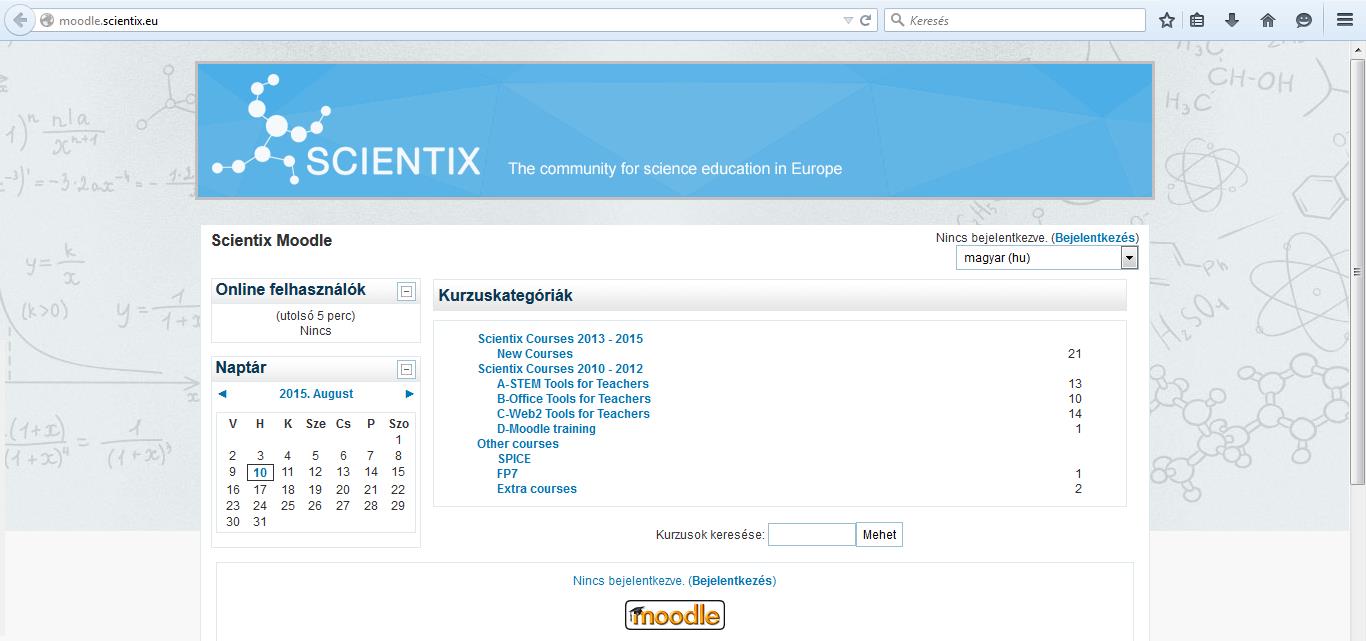Screen dimensions: 1366x641
Task: Open the Firefox hamburger menu
Action: click(1345, 20)
